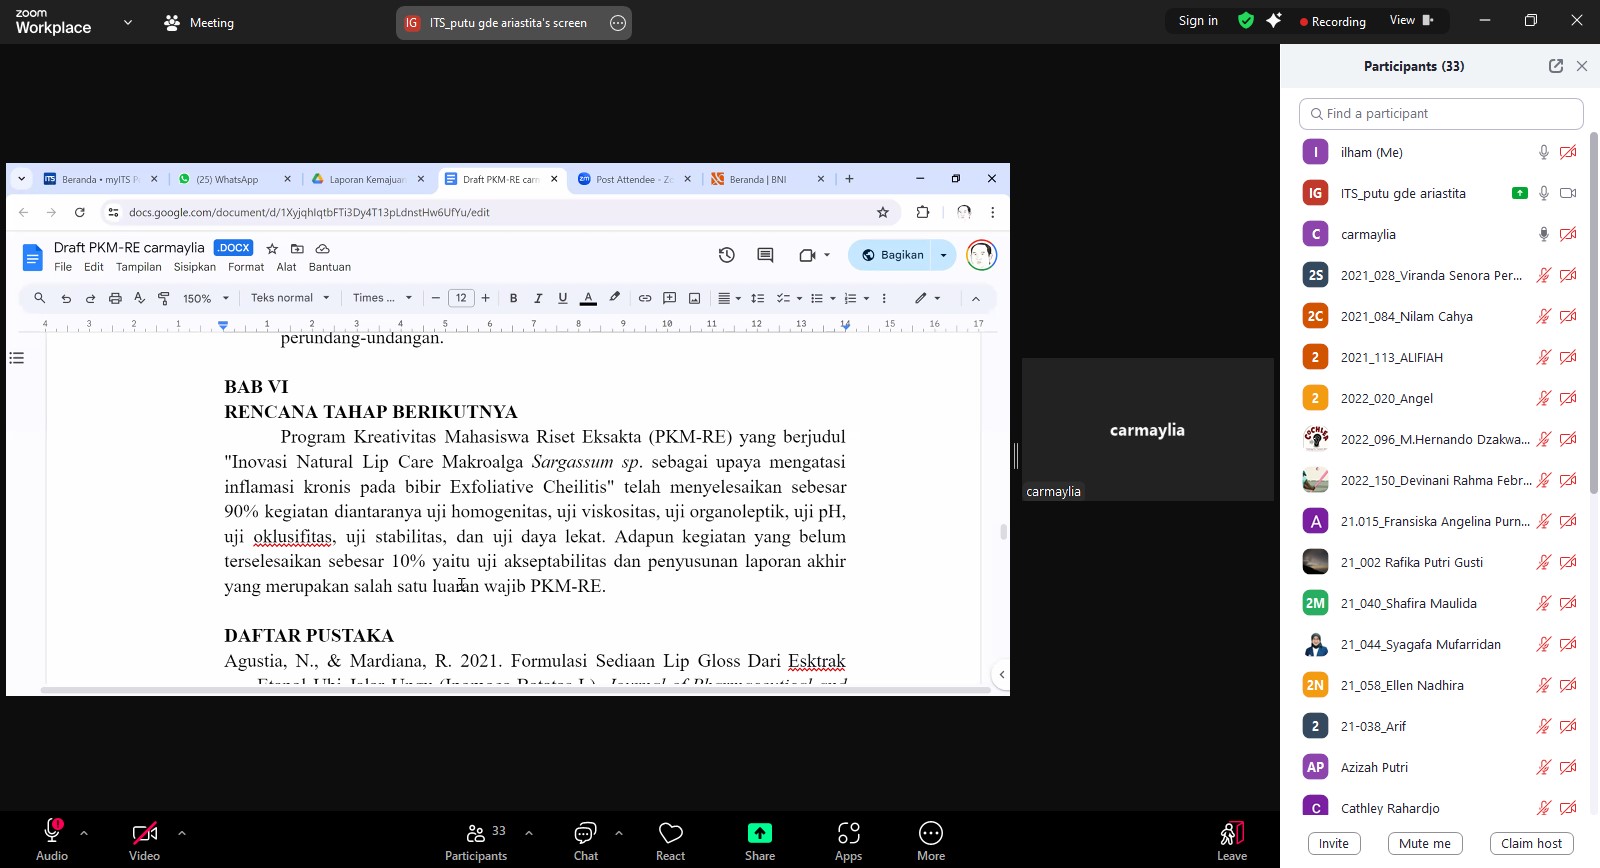Image resolution: width=1600 pixels, height=868 pixels.
Task: Click the More options icon
Action: [930, 834]
